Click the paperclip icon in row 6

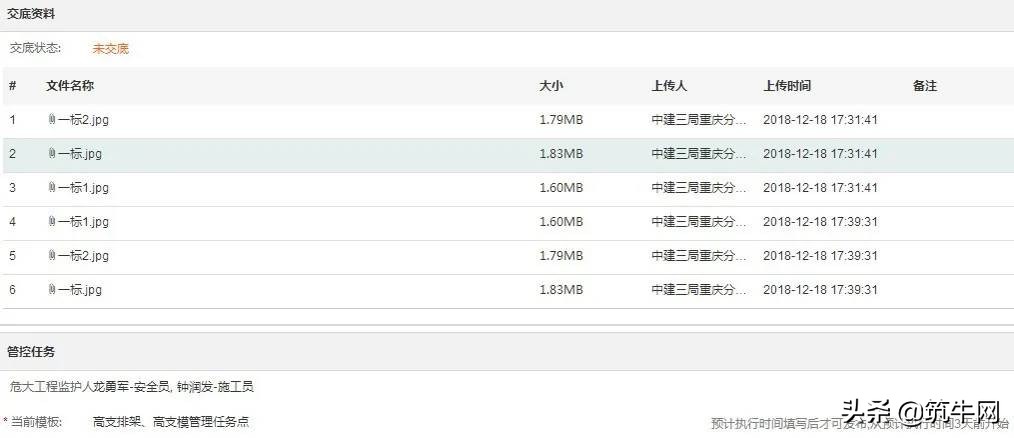52,290
